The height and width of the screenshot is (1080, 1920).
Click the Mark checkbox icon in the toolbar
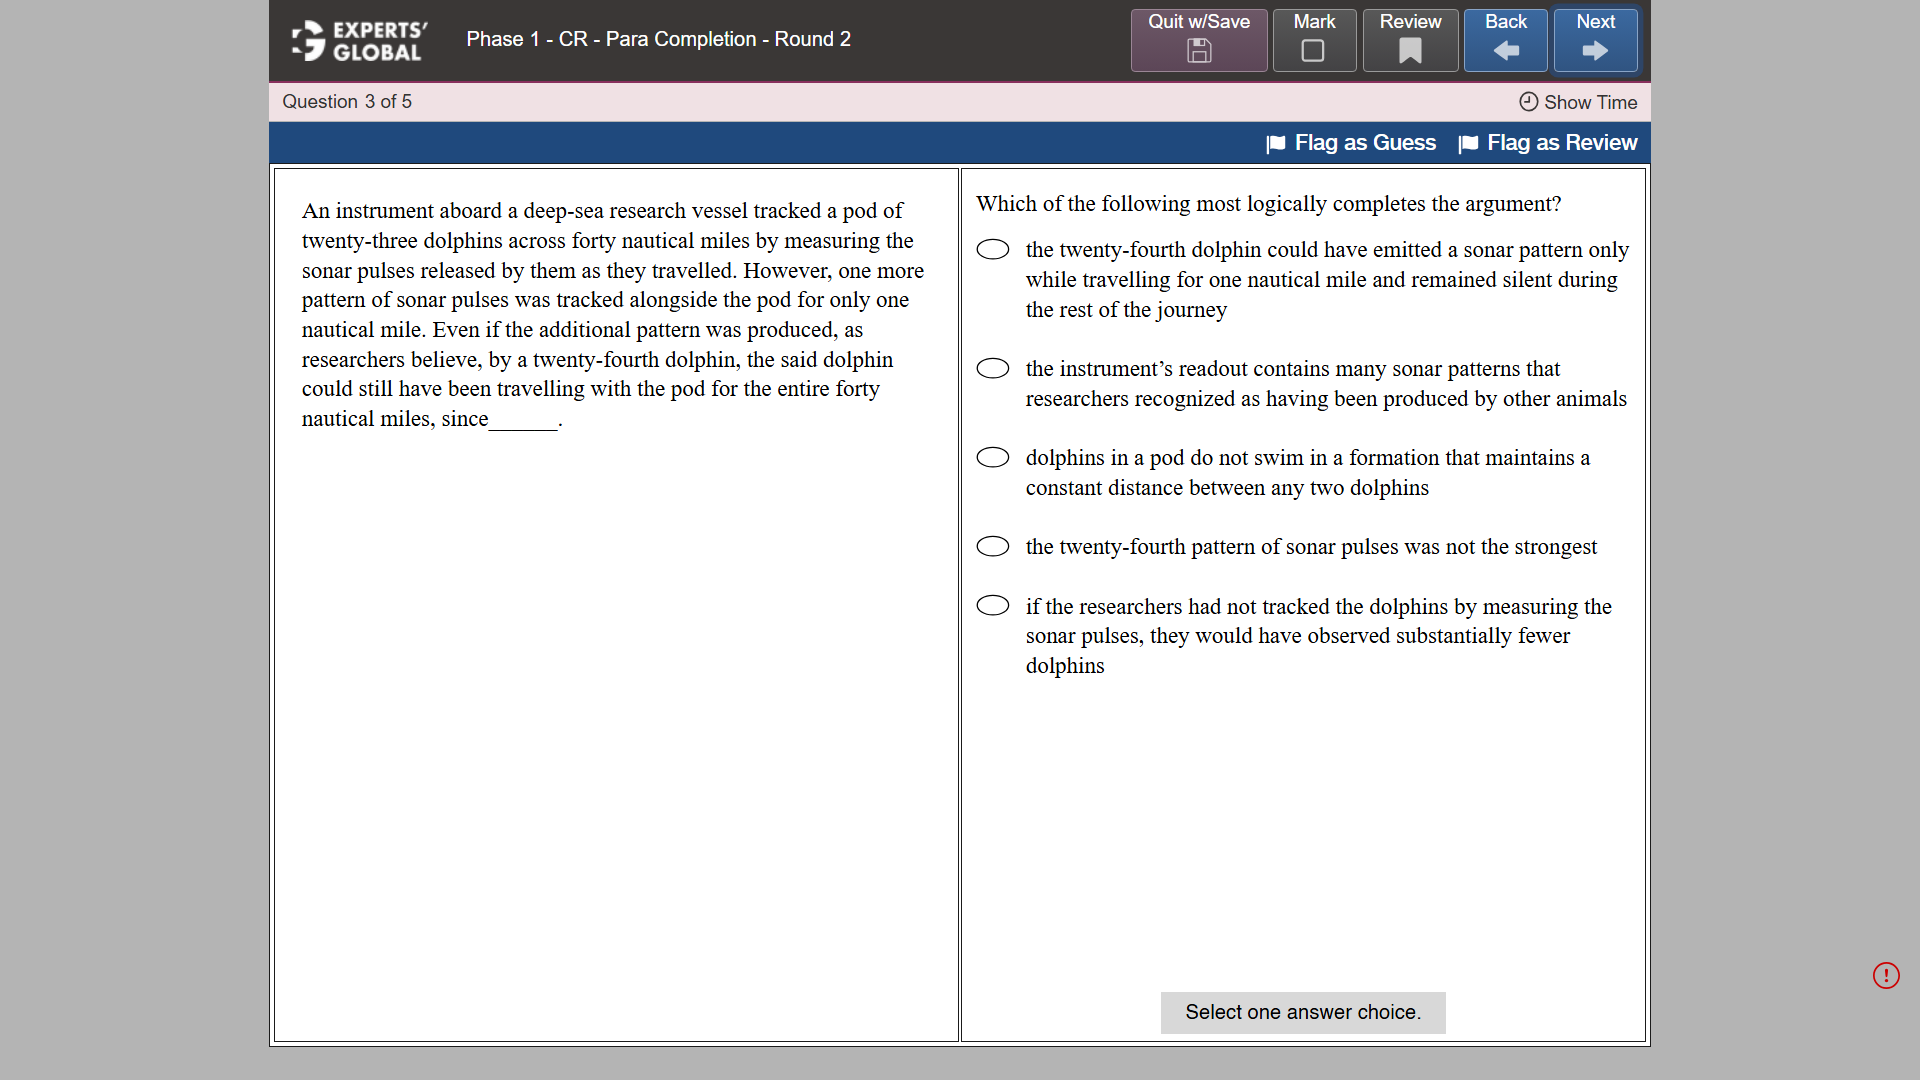tap(1314, 52)
